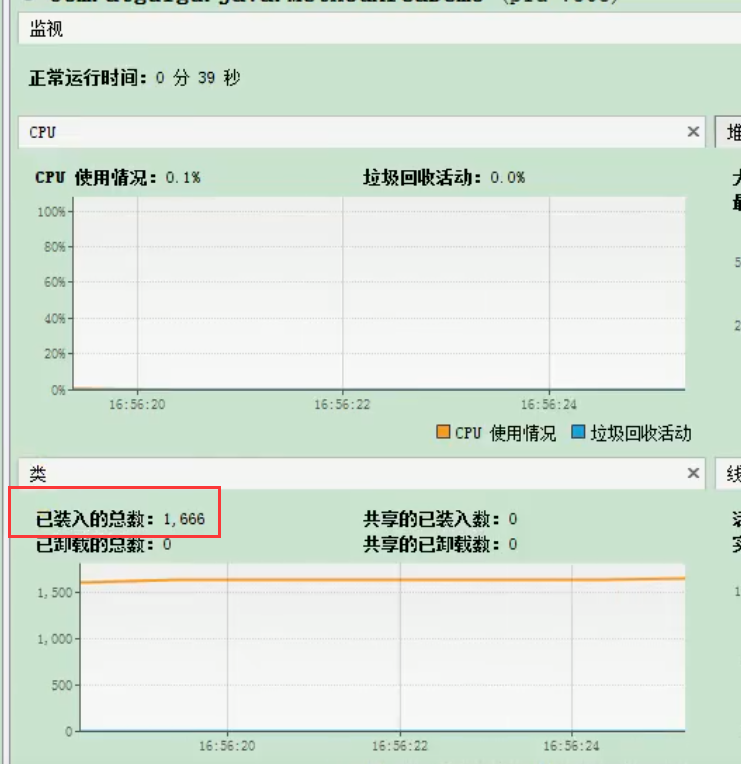Close the CPU panel with its X
The width and height of the screenshot is (741, 764).
click(693, 132)
